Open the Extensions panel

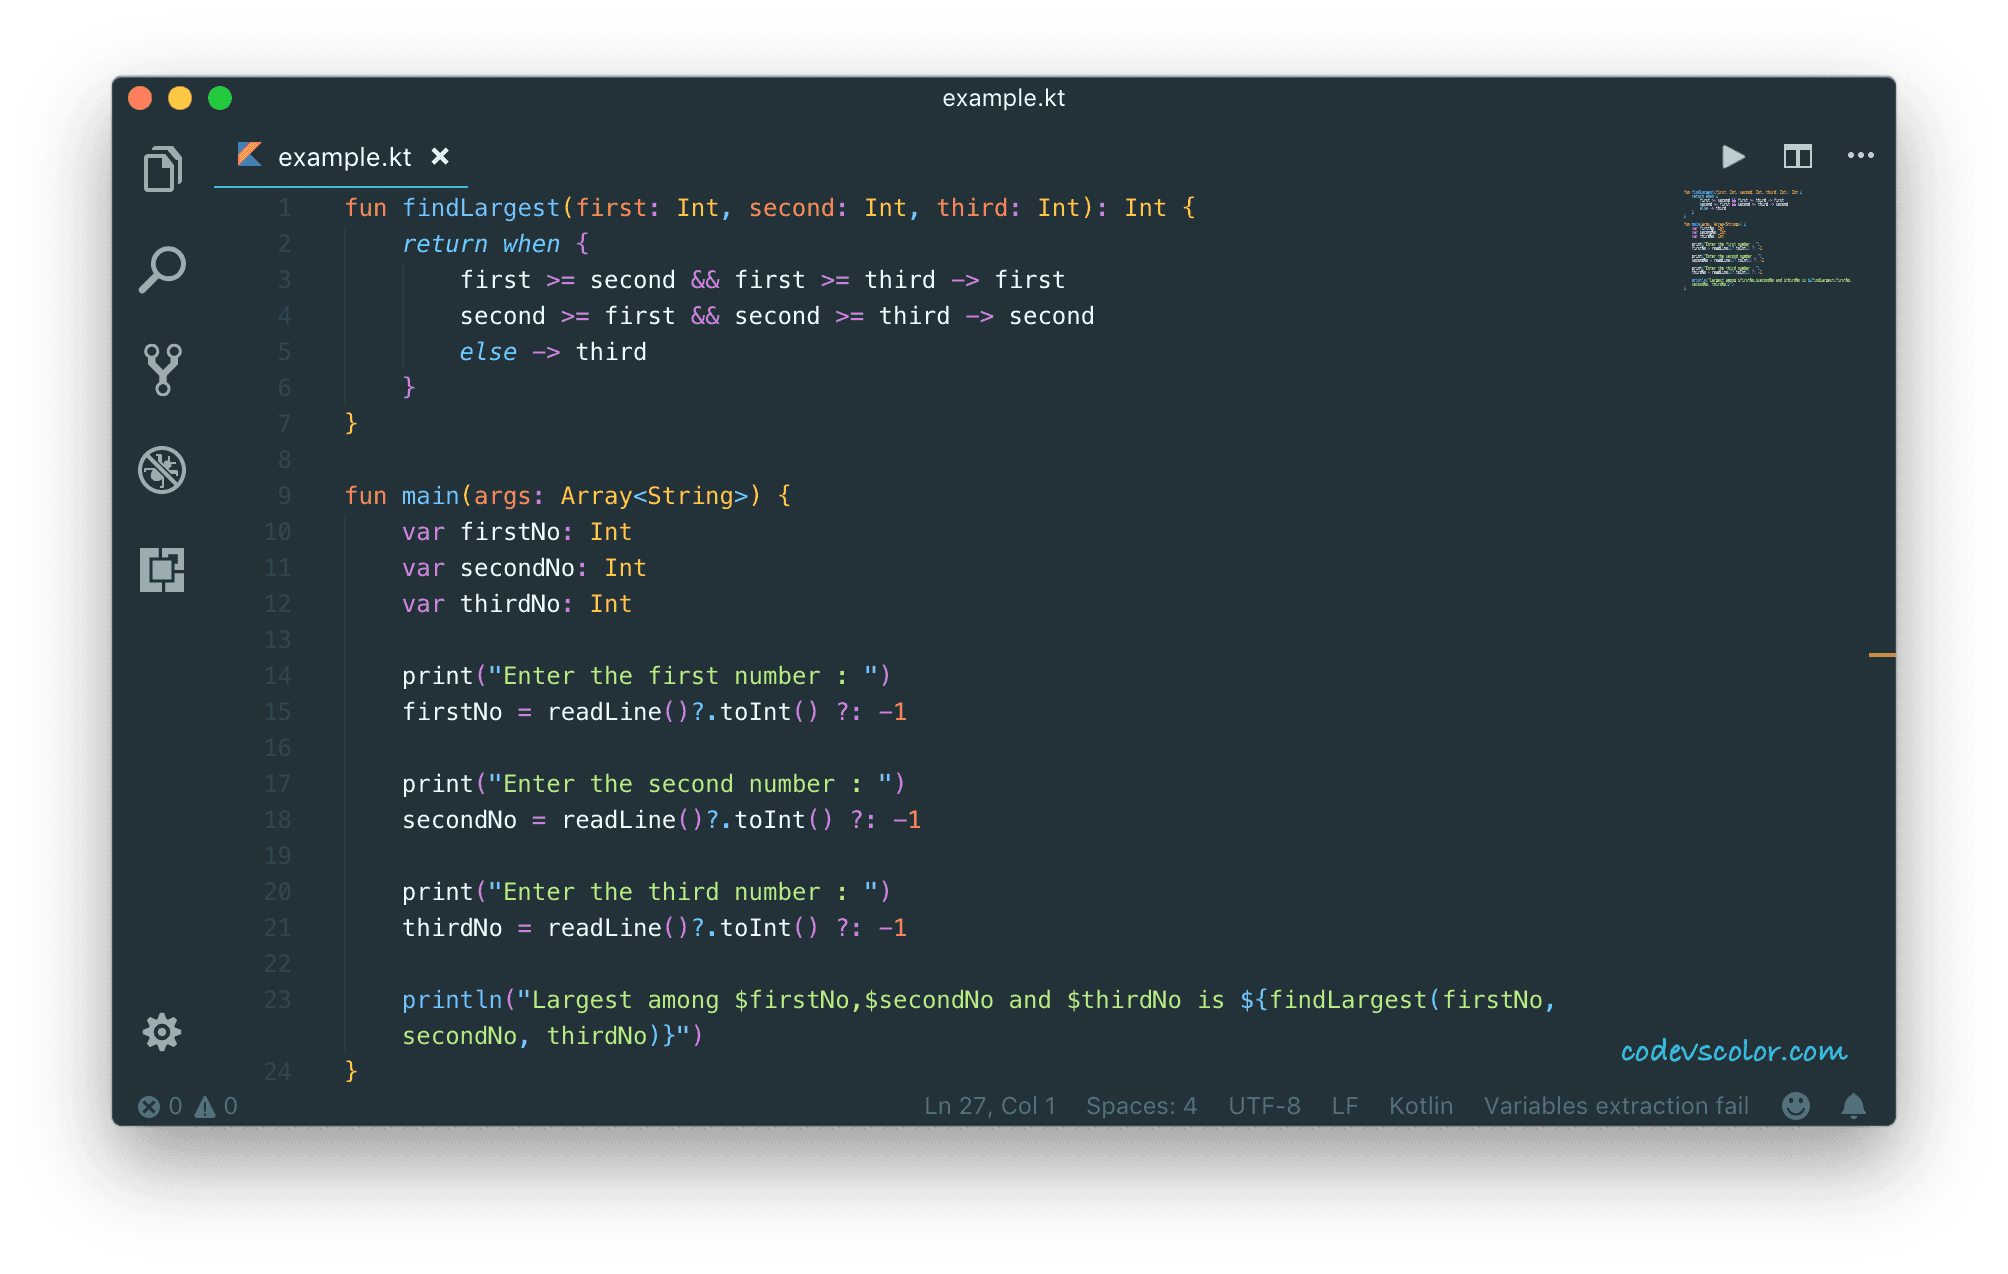(162, 570)
